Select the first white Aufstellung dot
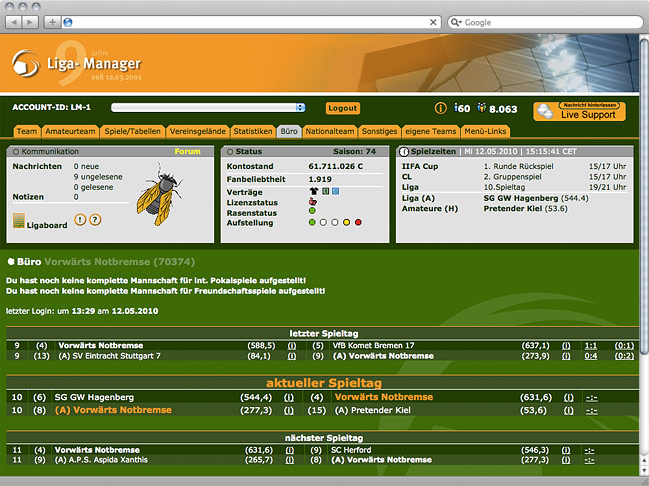 coord(323,222)
